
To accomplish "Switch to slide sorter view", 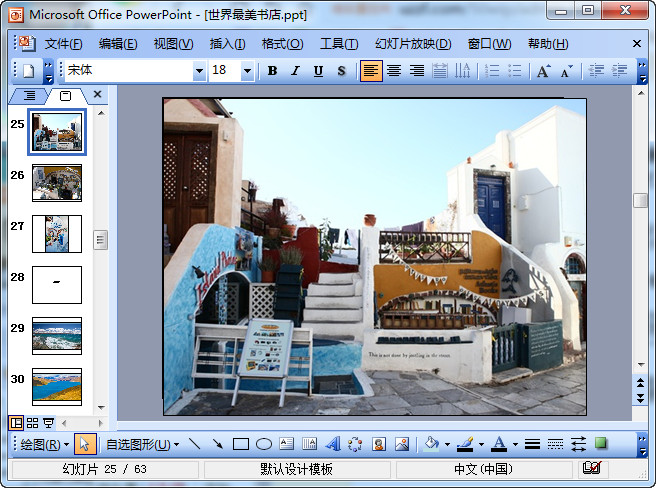I will coord(32,423).
